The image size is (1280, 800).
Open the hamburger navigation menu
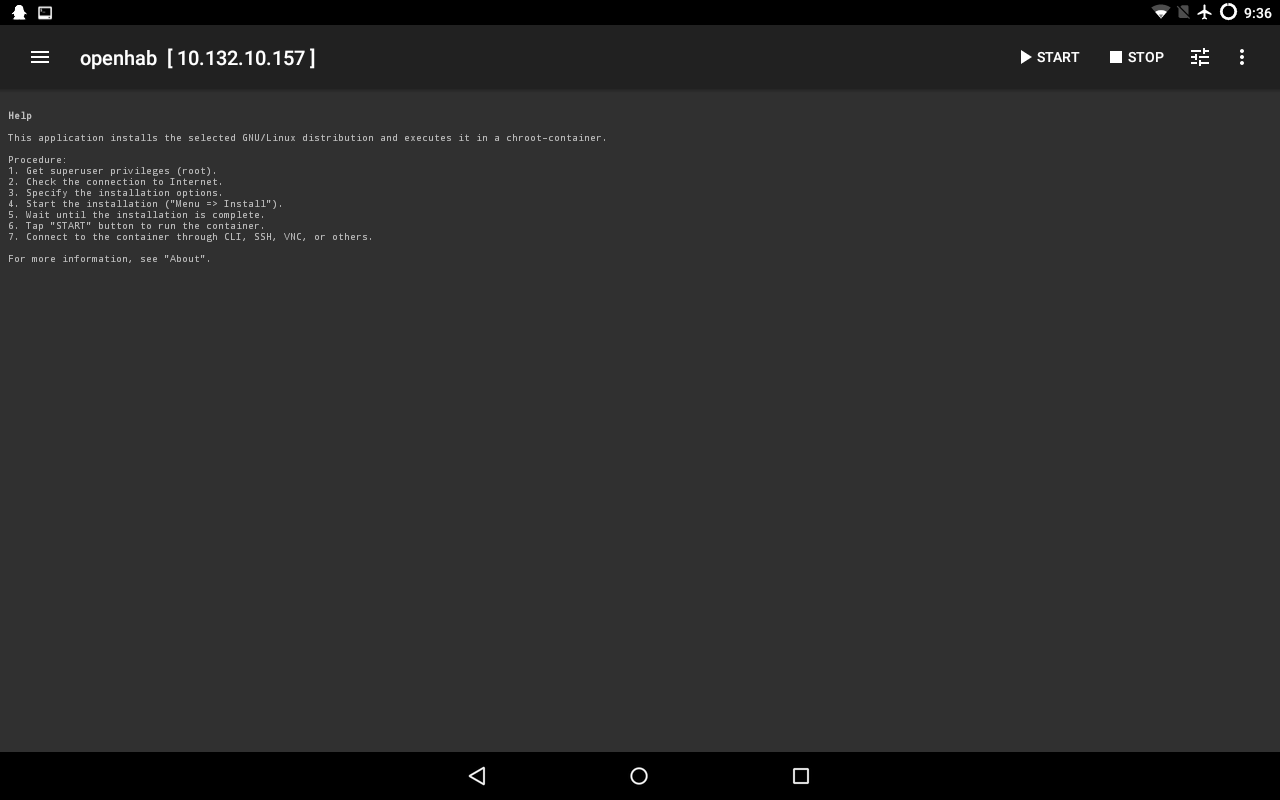click(x=40, y=57)
